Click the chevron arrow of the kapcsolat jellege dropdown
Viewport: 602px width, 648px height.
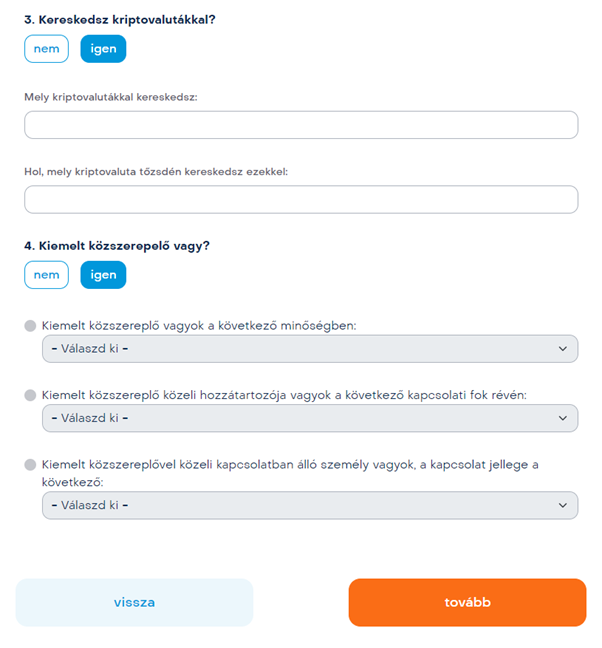pos(563,505)
